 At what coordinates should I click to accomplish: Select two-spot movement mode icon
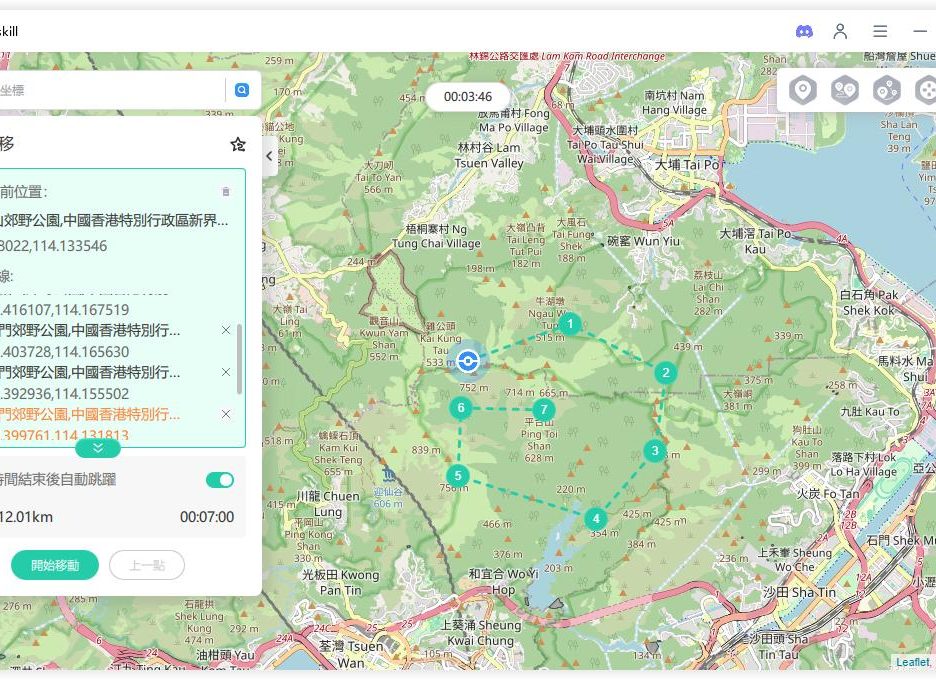(x=845, y=91)
